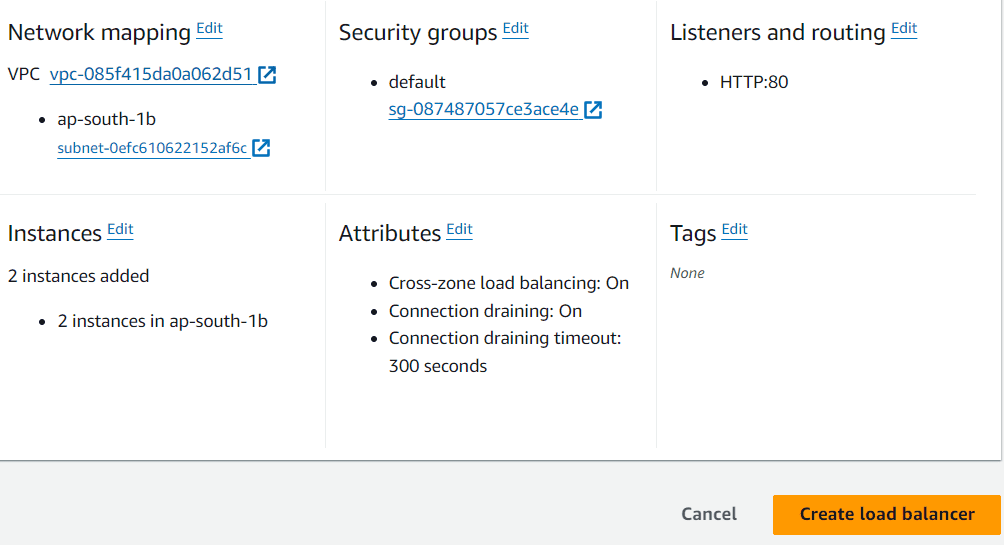The height and width of the screenshot is (545, 1004).
Task: Edit the Tags section
Action: [734, 230]
